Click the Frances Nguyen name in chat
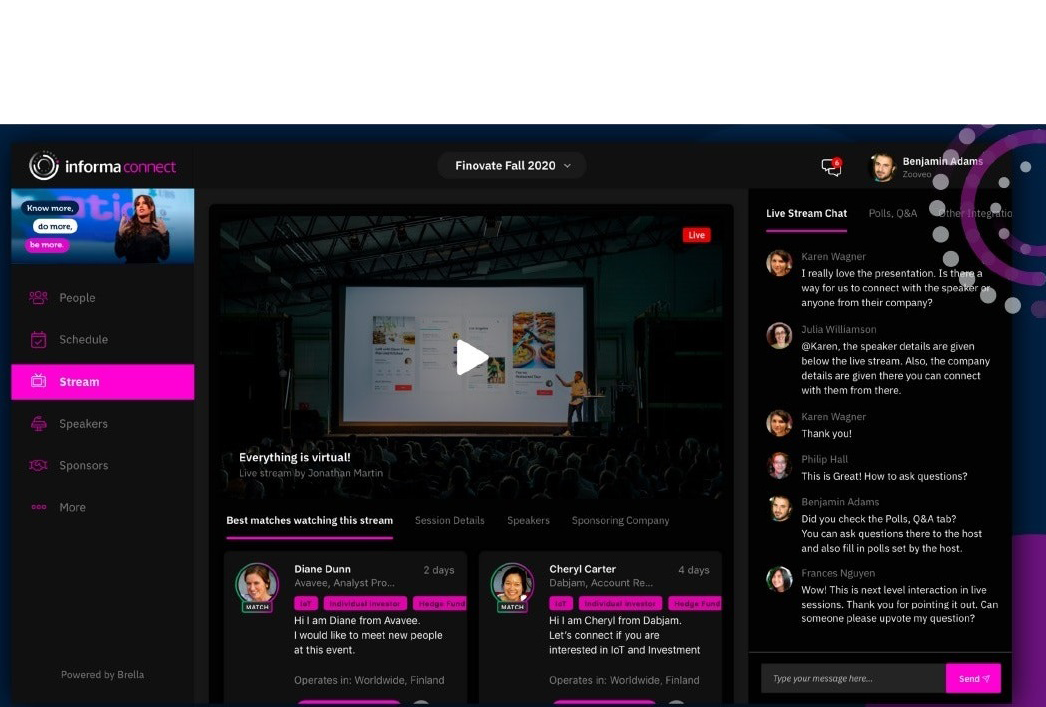The width and height of the screenshot is (1046, 707). pyautogui.click(x=838, y=574)
